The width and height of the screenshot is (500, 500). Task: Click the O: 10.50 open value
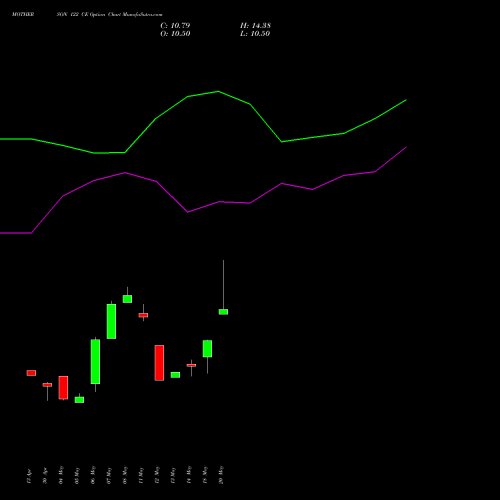pyautogui.click(x=175, y=34)
